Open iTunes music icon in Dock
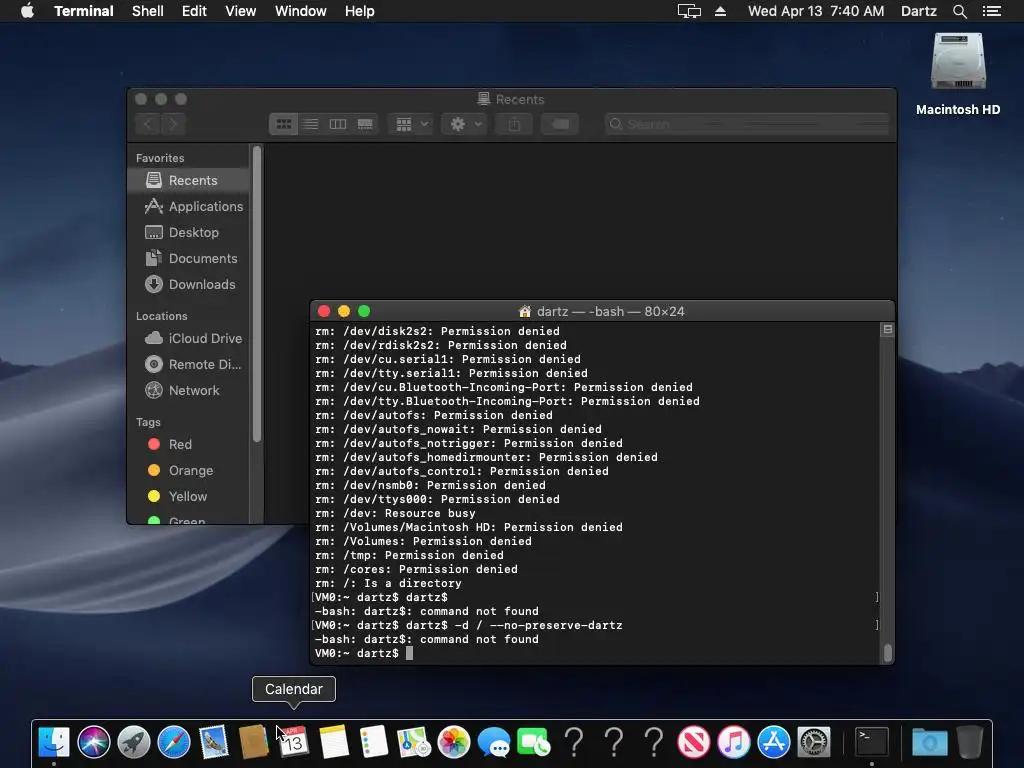The width and height of the screenshot is (1024, 768). (733, 742)
